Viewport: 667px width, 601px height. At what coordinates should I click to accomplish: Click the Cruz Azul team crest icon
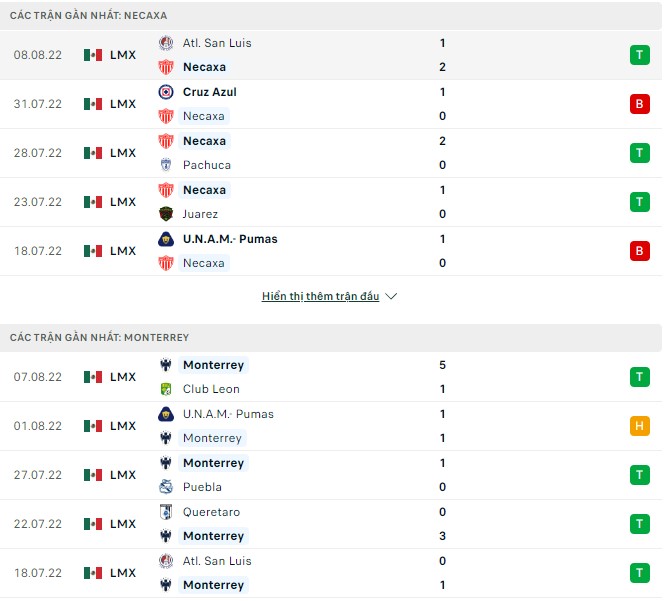166,92
